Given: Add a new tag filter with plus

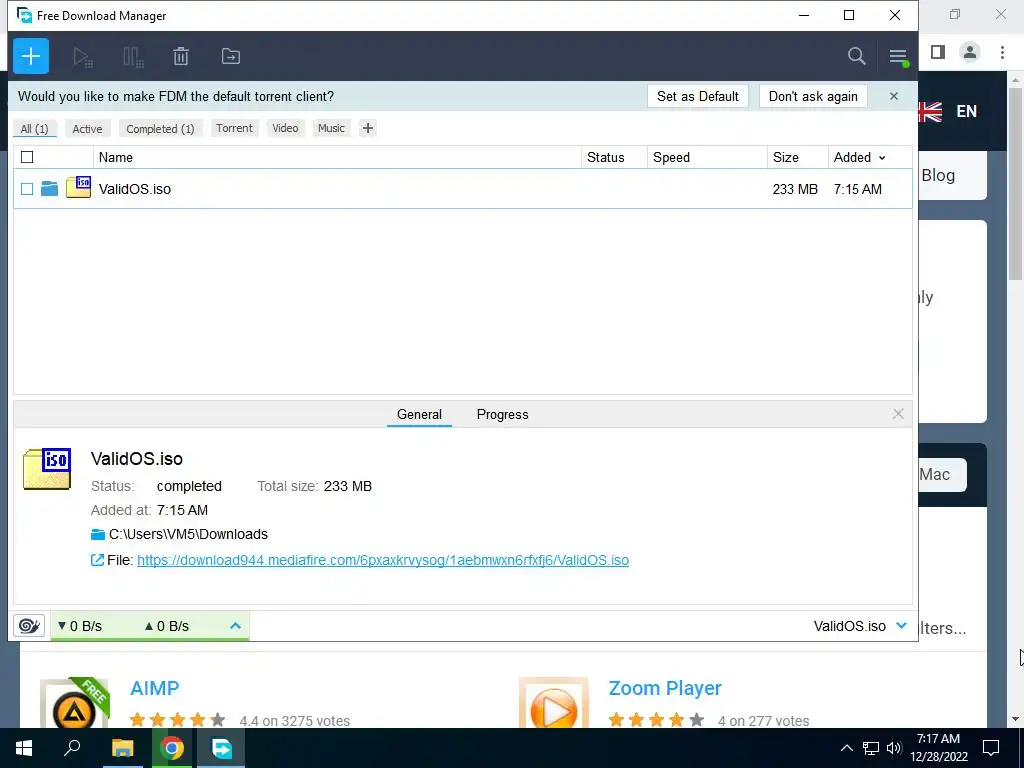Looking at the screenshot, I should pyautogui.click(x=368, y=128).
